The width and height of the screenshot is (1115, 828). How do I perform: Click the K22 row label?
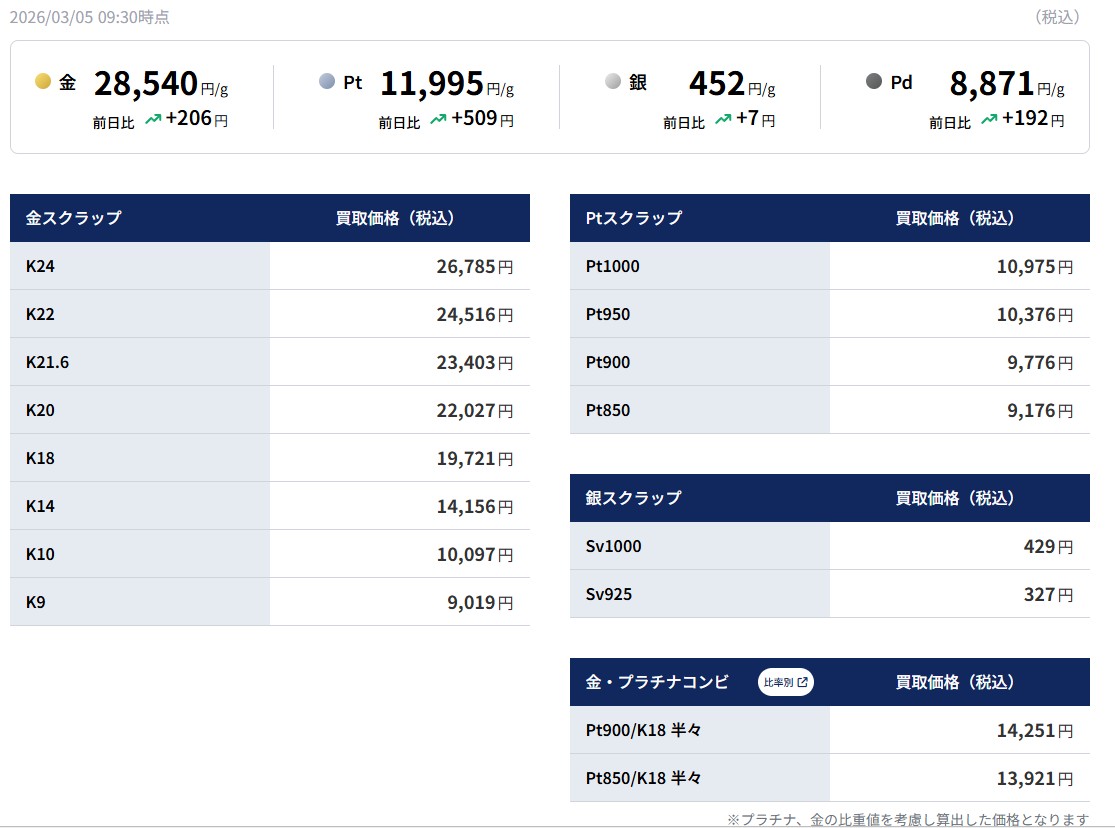tap(41, 314)
